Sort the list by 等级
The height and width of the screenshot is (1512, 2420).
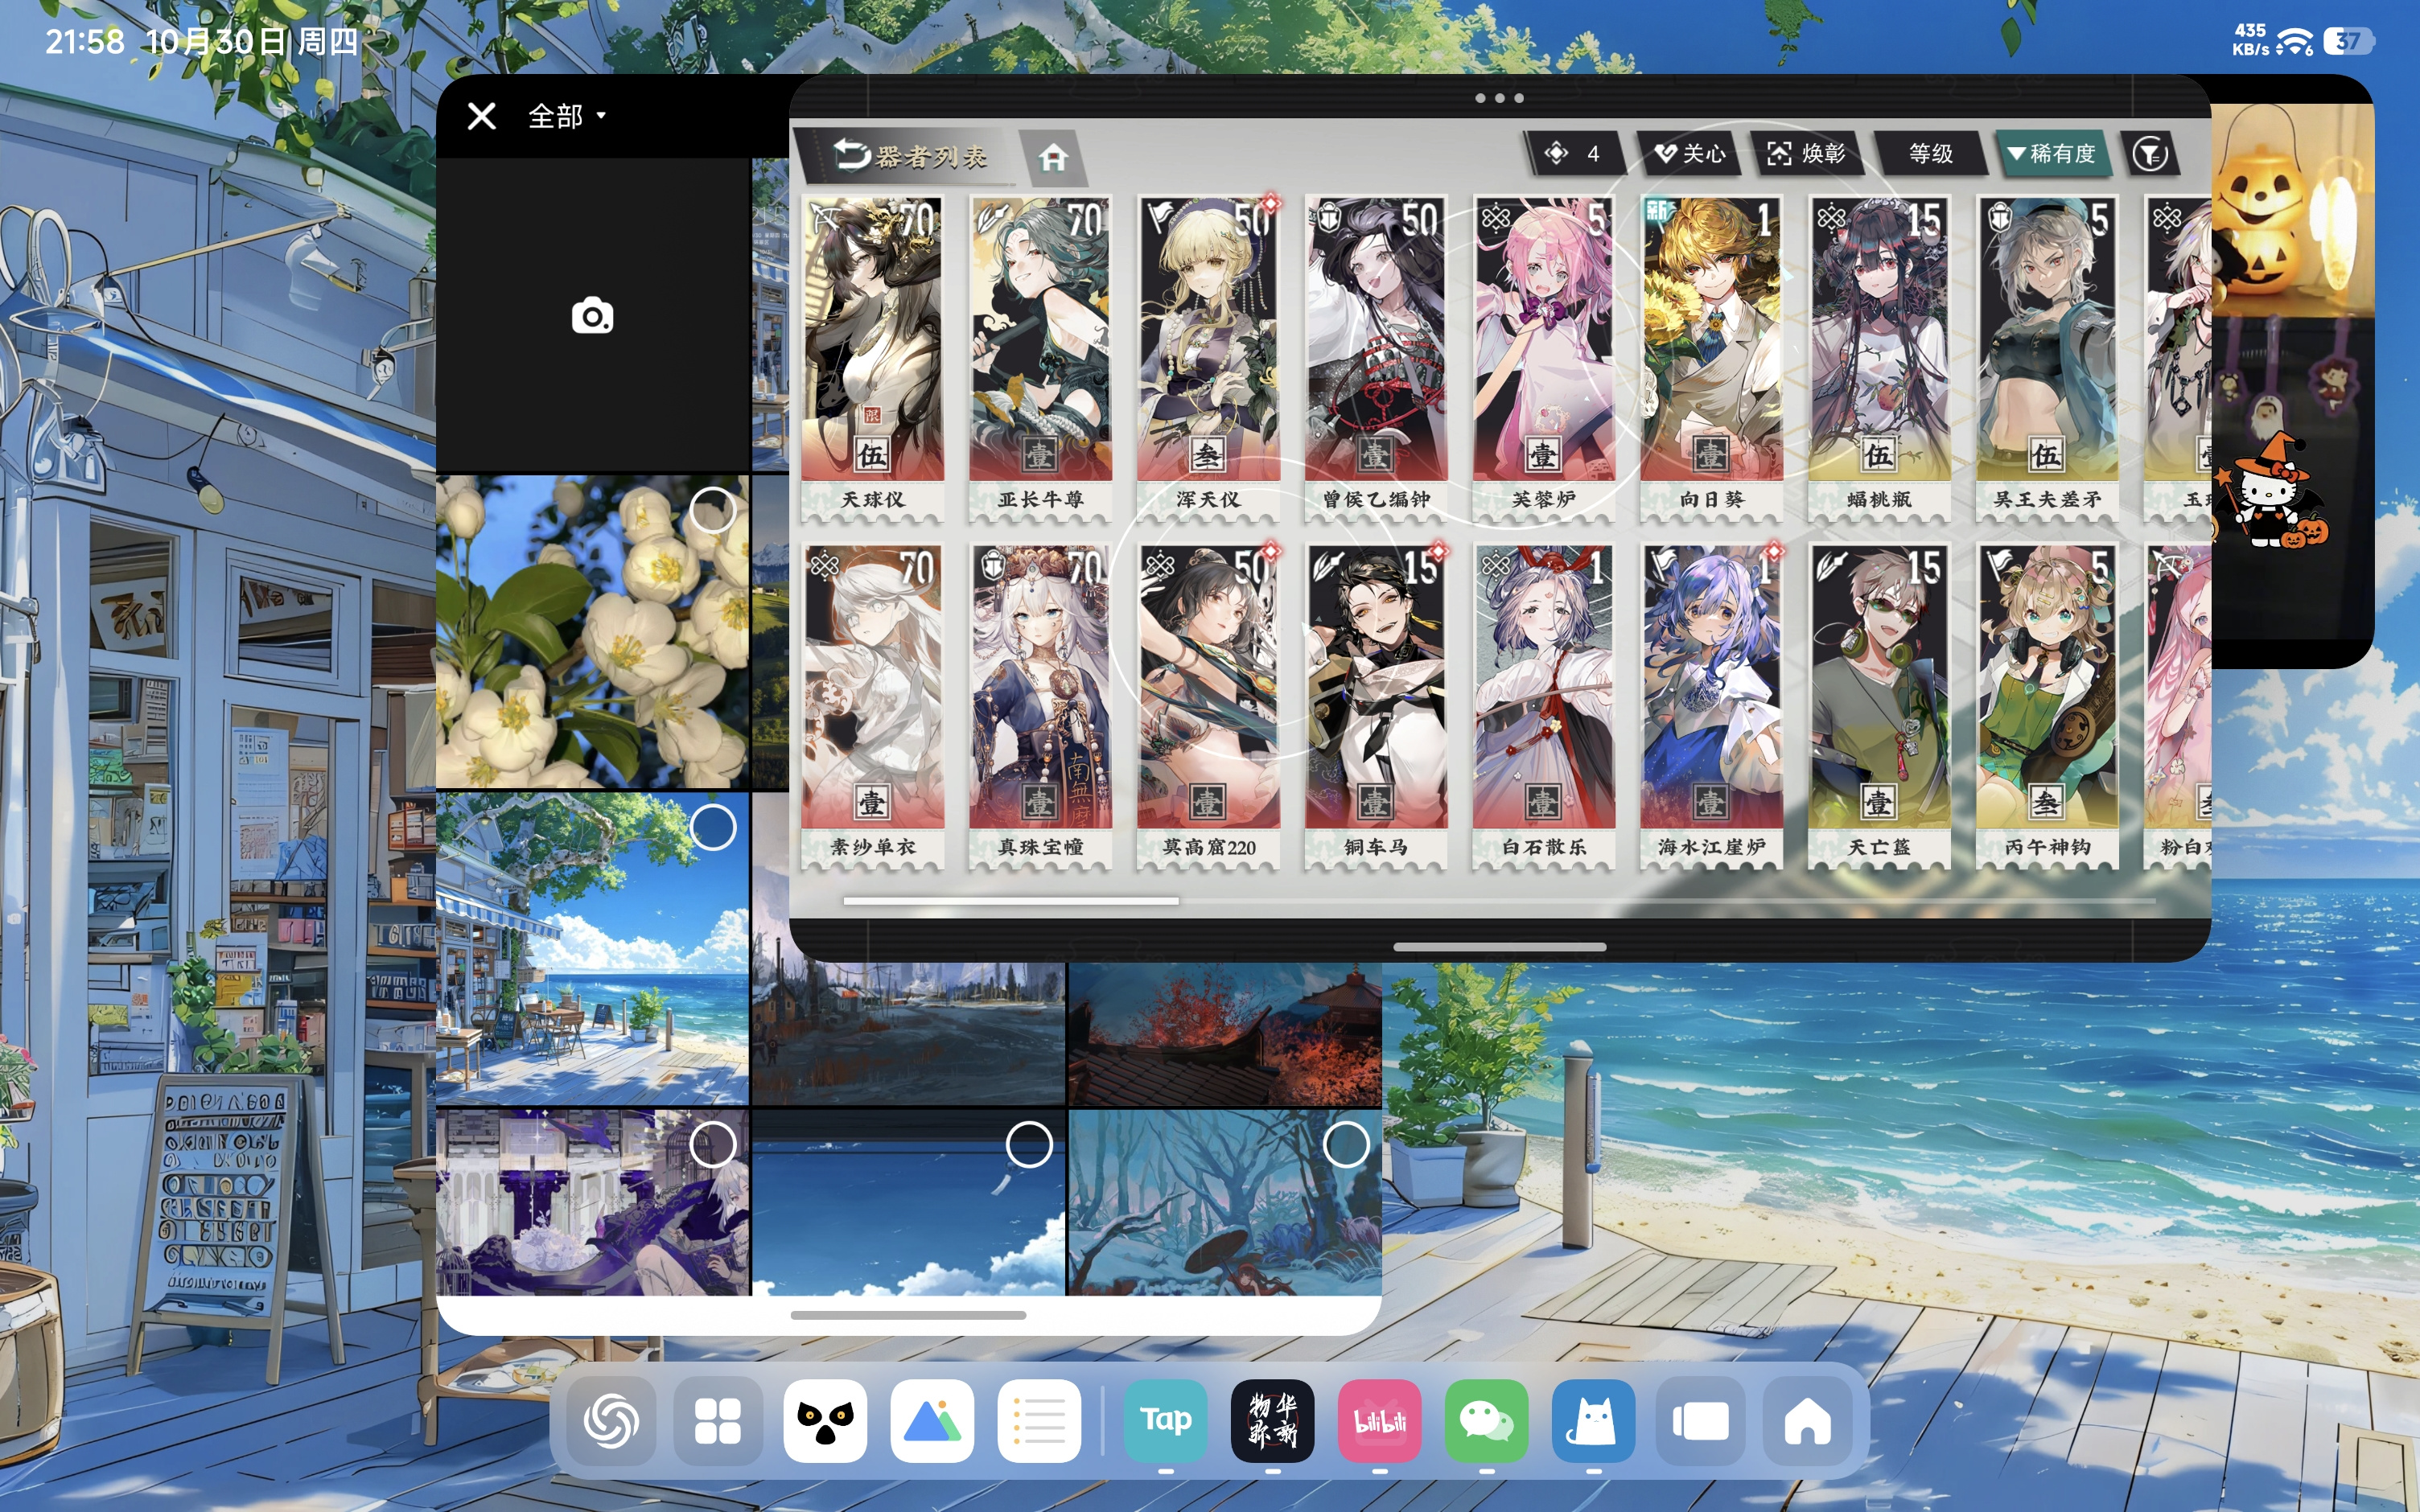coord(1930,154)
